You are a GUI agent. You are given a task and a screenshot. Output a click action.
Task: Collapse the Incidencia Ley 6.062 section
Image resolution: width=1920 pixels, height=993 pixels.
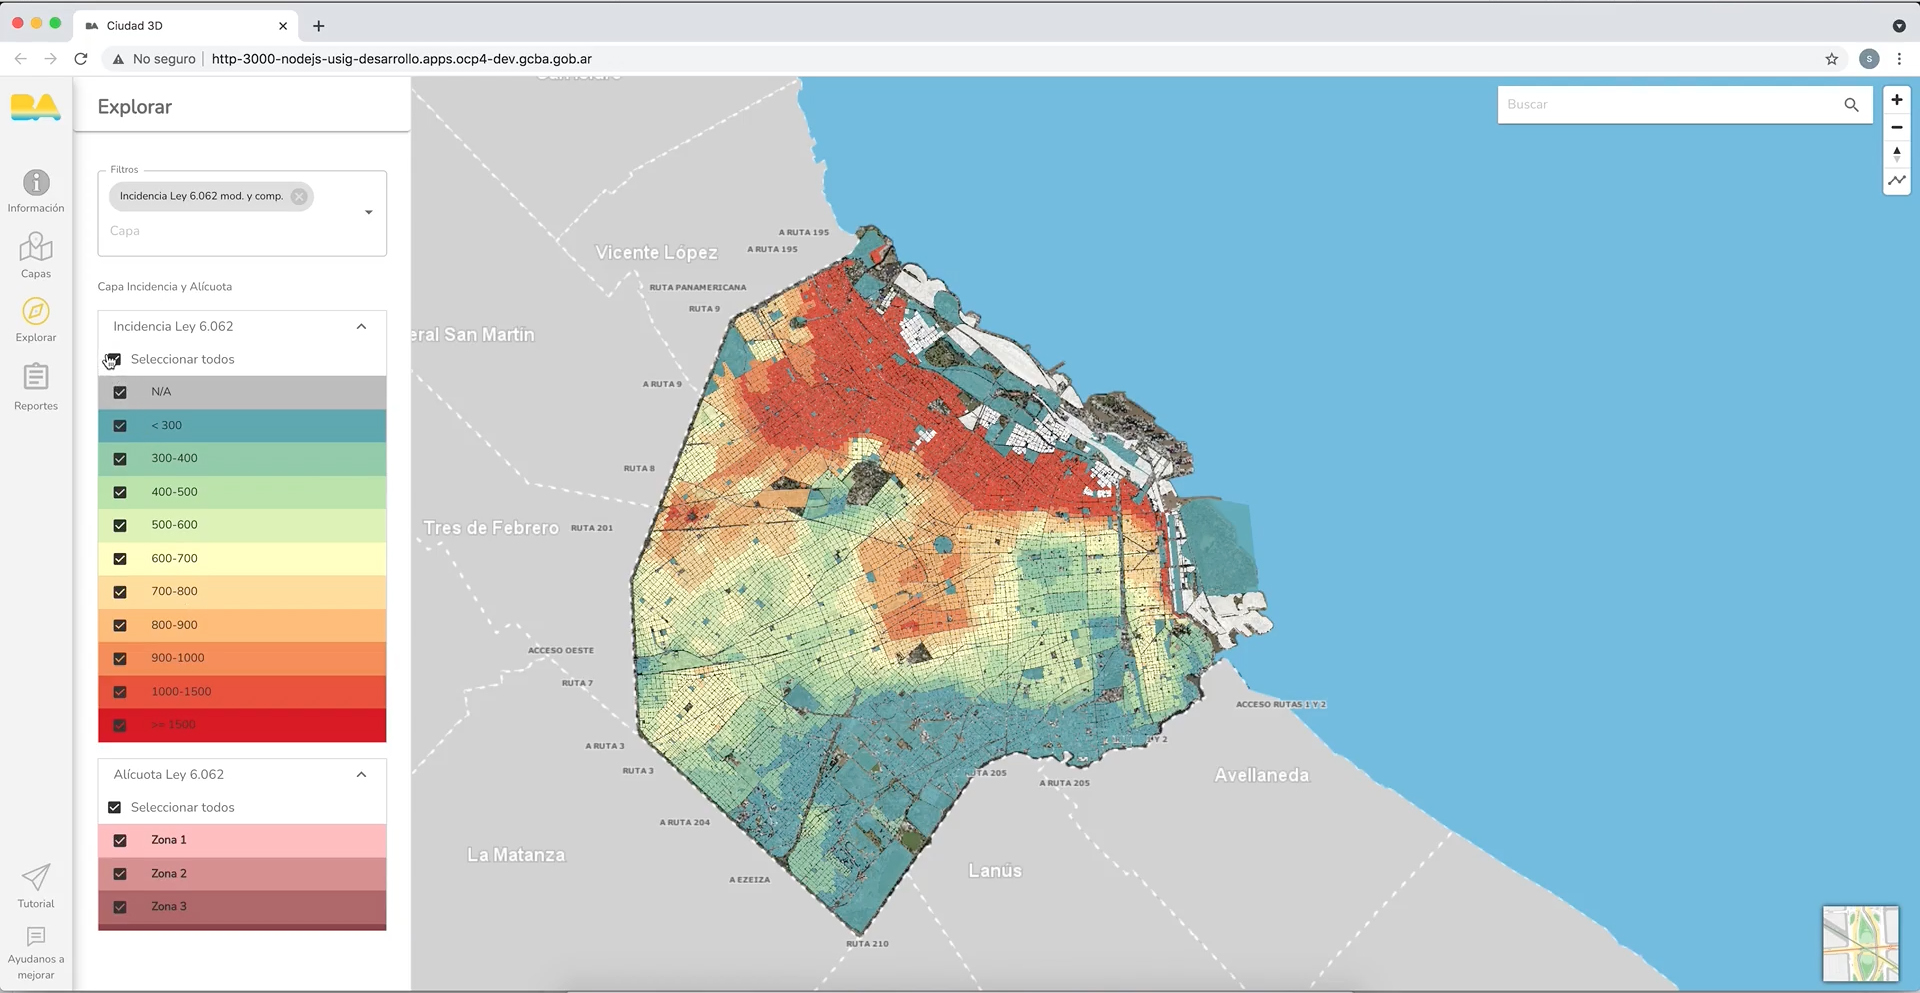coord(361,327)
